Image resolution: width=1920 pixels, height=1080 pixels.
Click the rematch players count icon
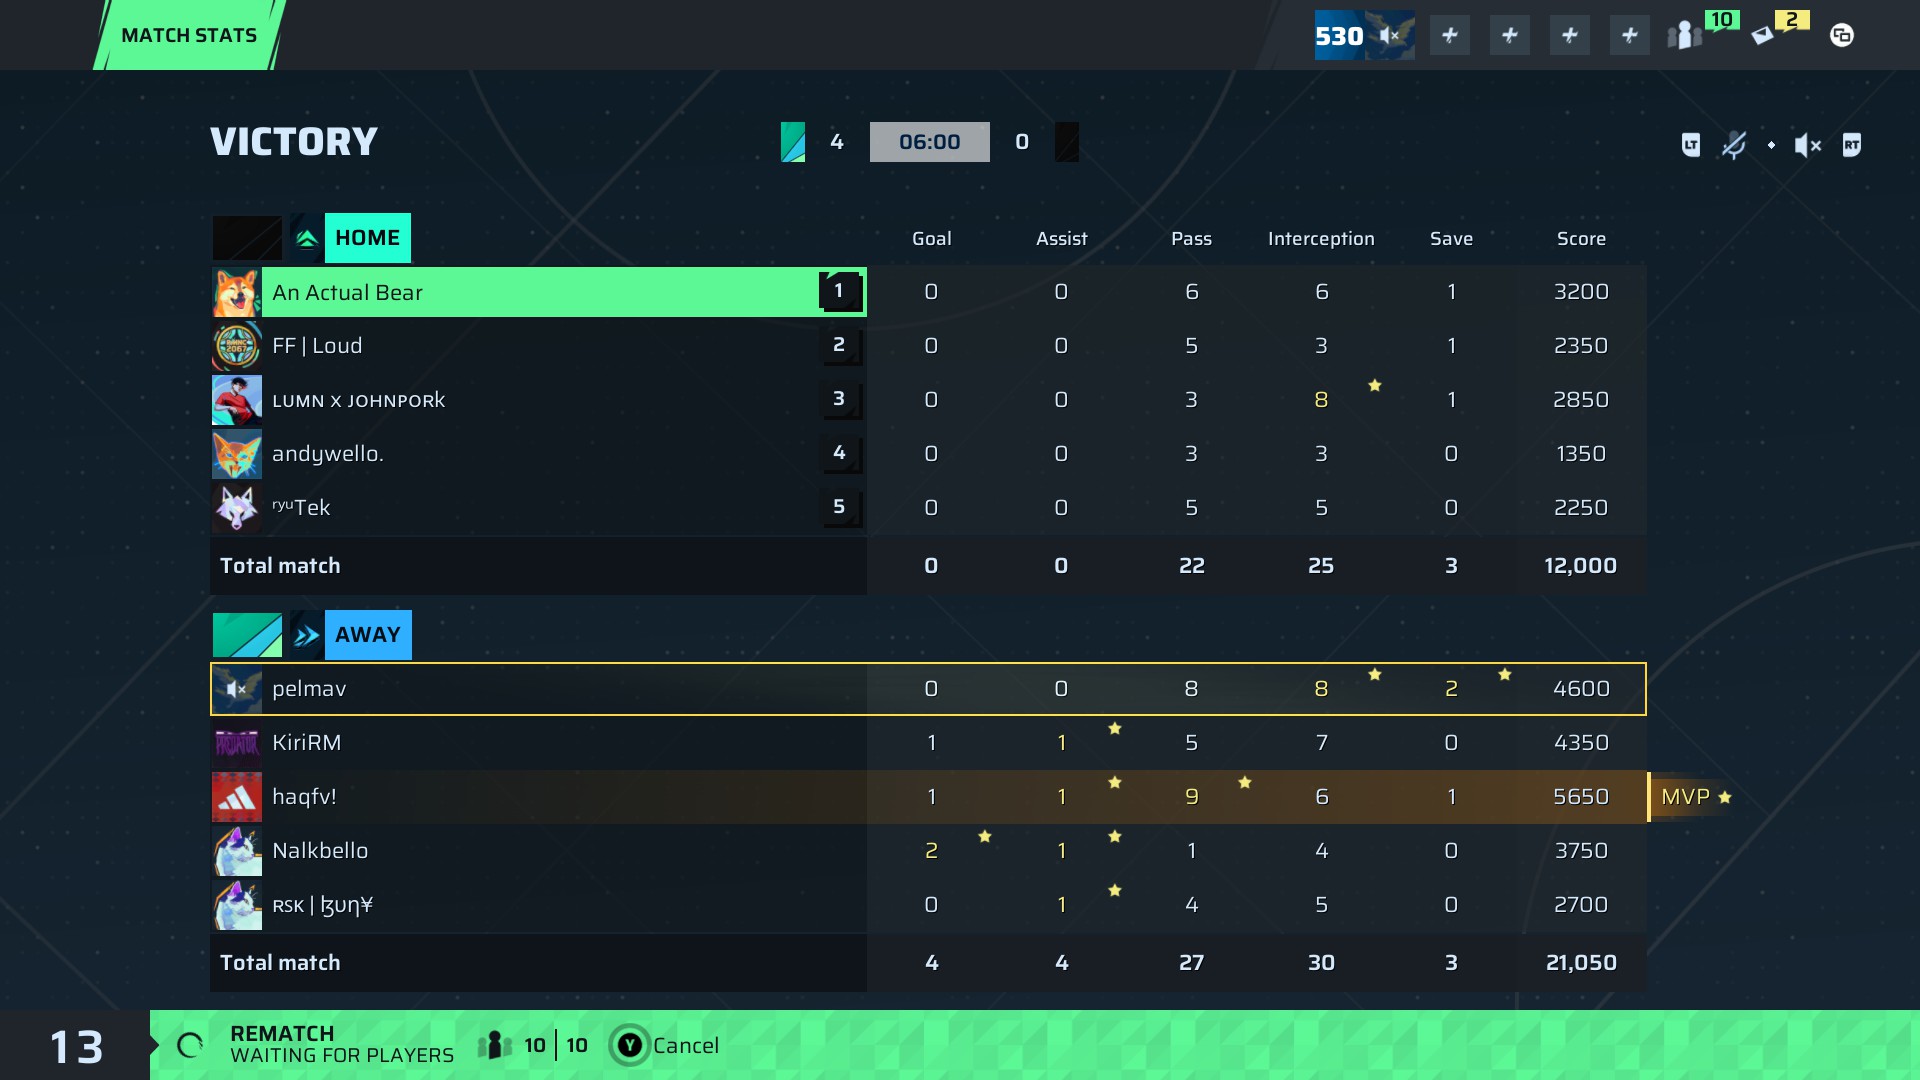pyautogui.click(x=495, y=1046)
